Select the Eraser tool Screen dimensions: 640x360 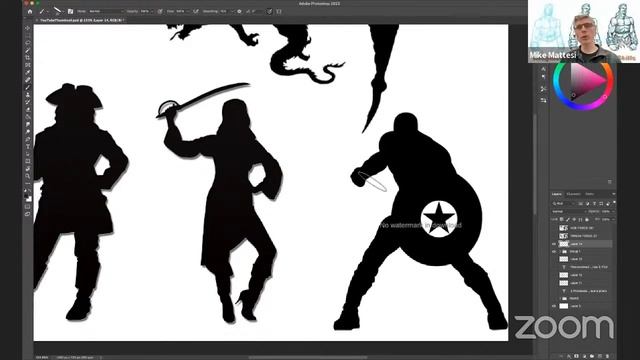pyautogui.click(x=28, y=109)
